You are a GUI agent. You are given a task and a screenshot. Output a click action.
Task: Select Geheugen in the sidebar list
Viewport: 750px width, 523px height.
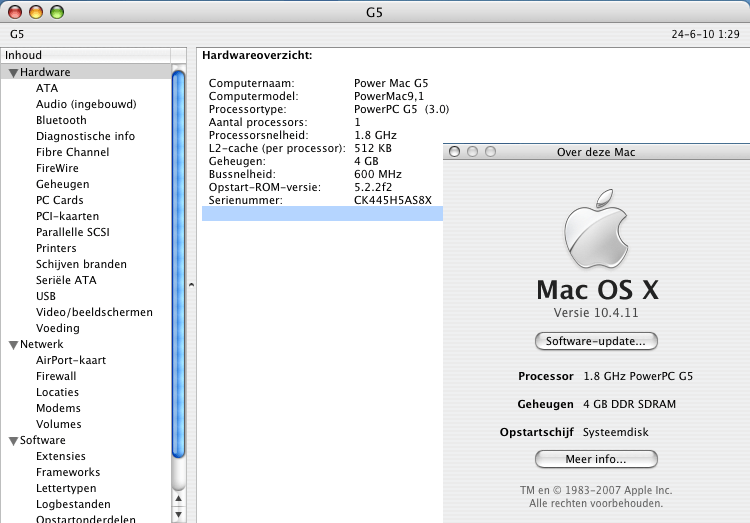coord(62,184)
